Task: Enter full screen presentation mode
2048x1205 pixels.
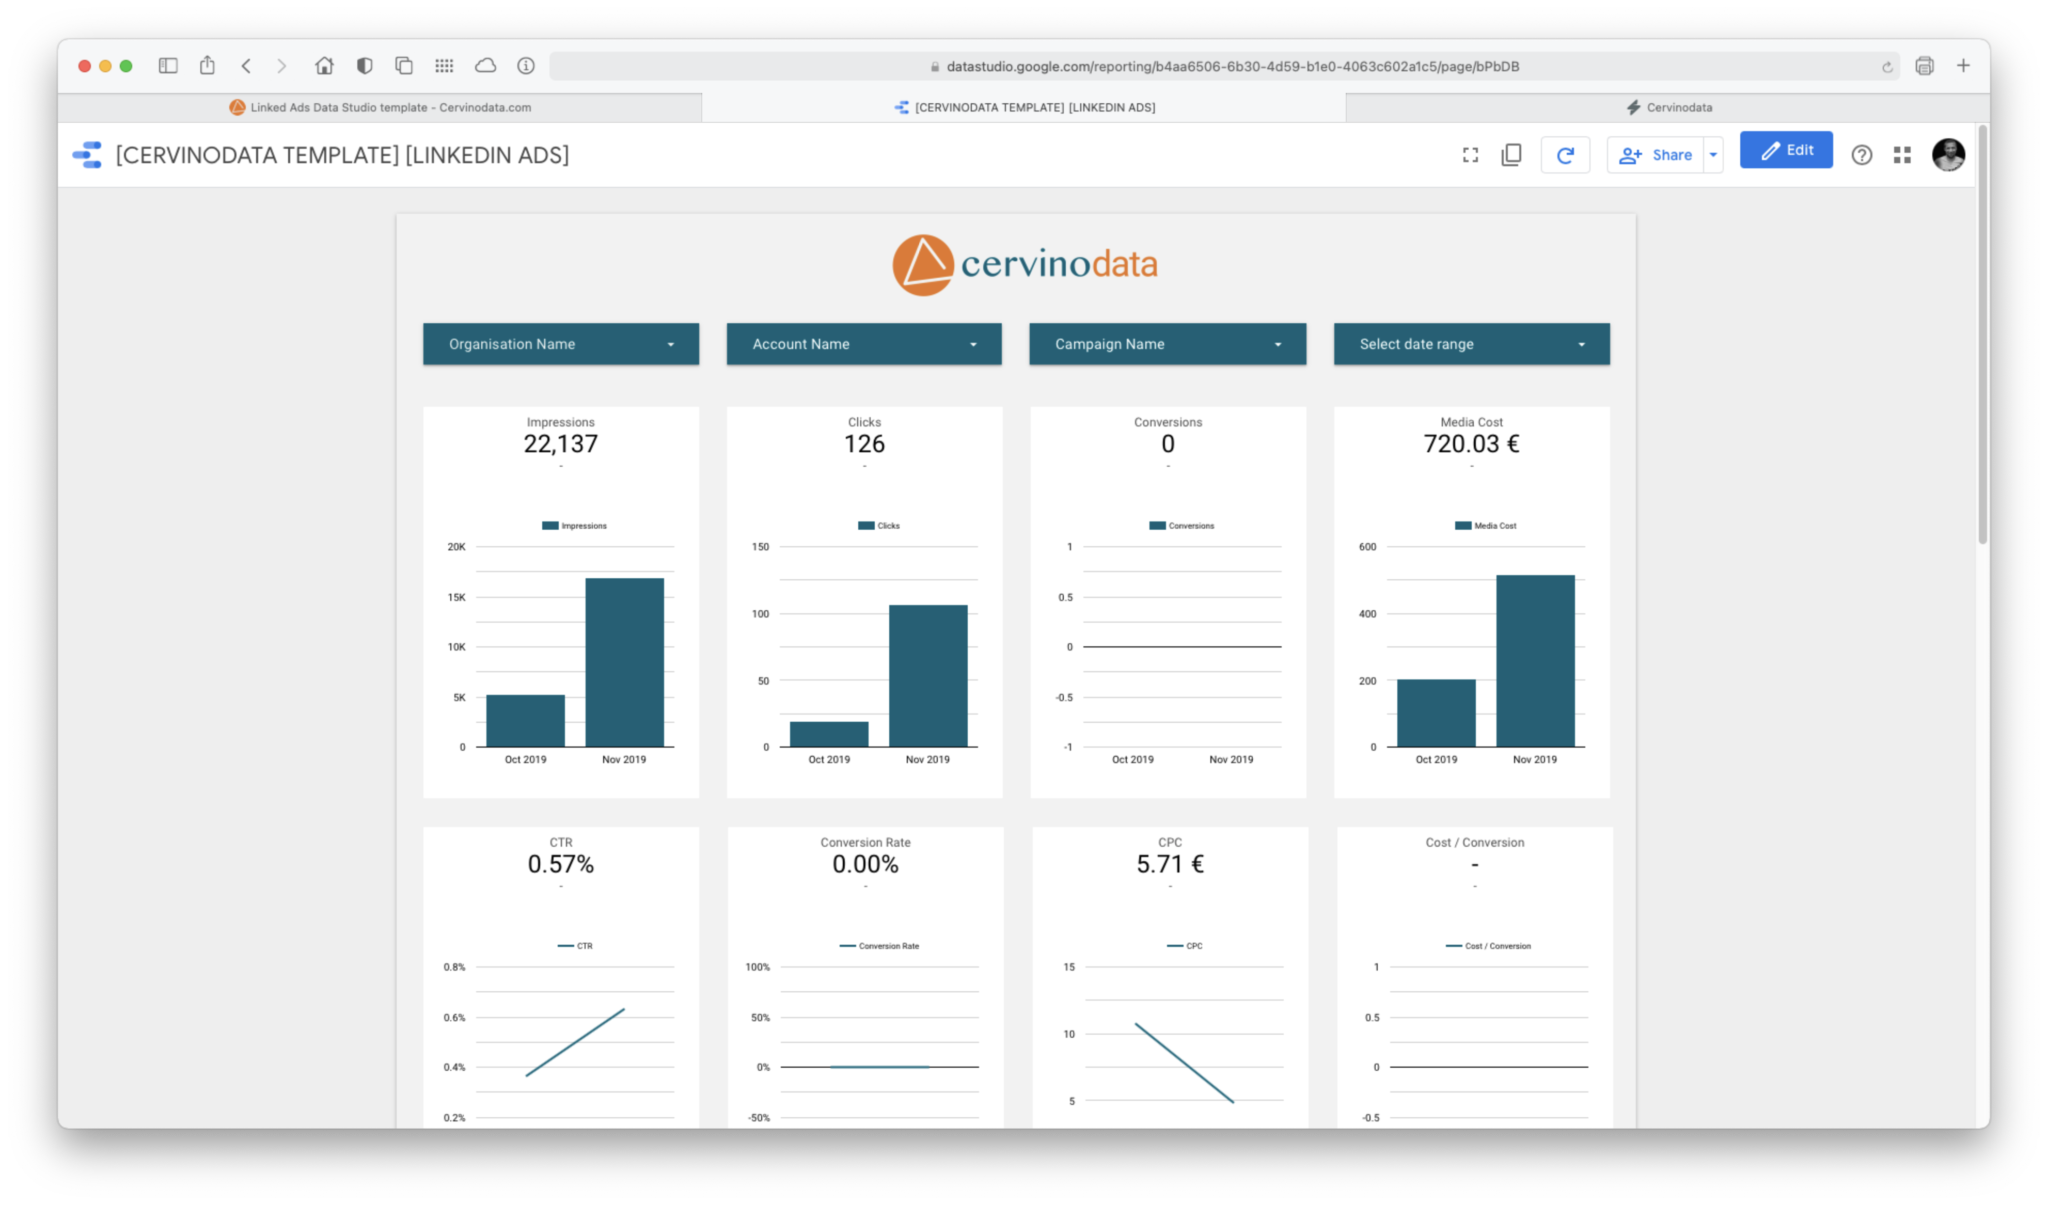Action: click(x=1470, y=154)
